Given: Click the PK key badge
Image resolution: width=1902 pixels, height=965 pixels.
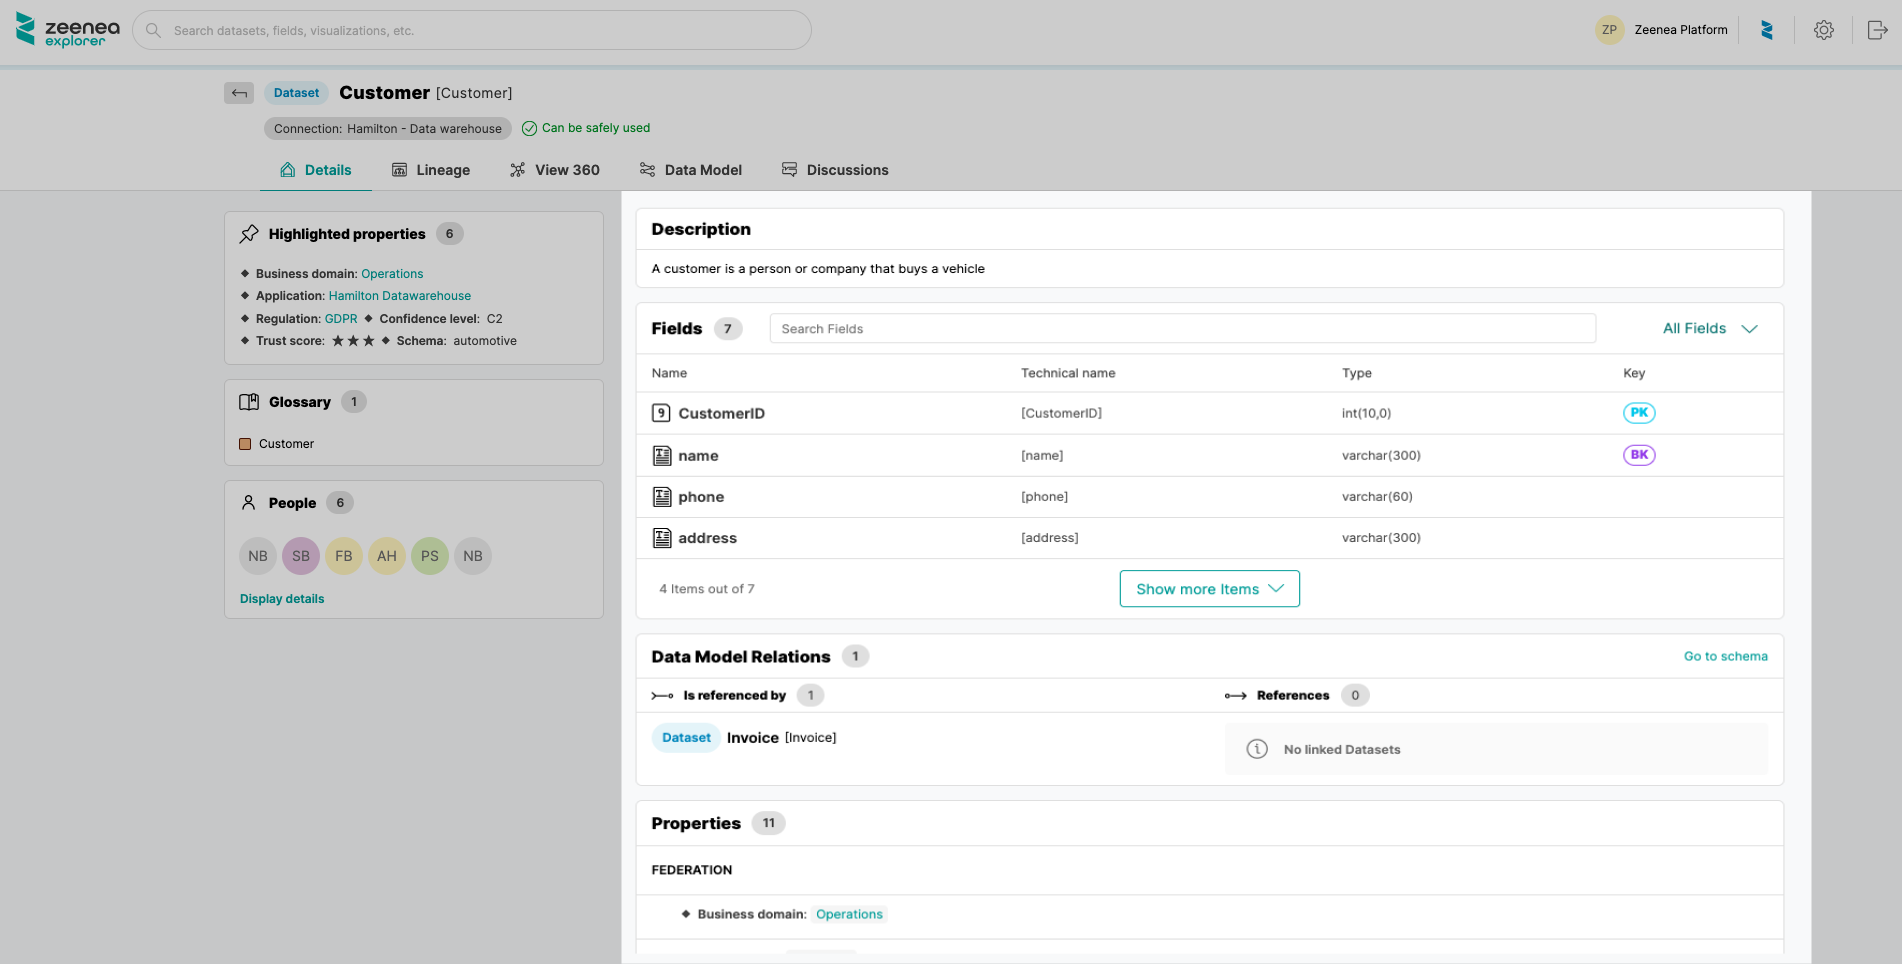Looking at the screenshot, I should (1639, 413).
